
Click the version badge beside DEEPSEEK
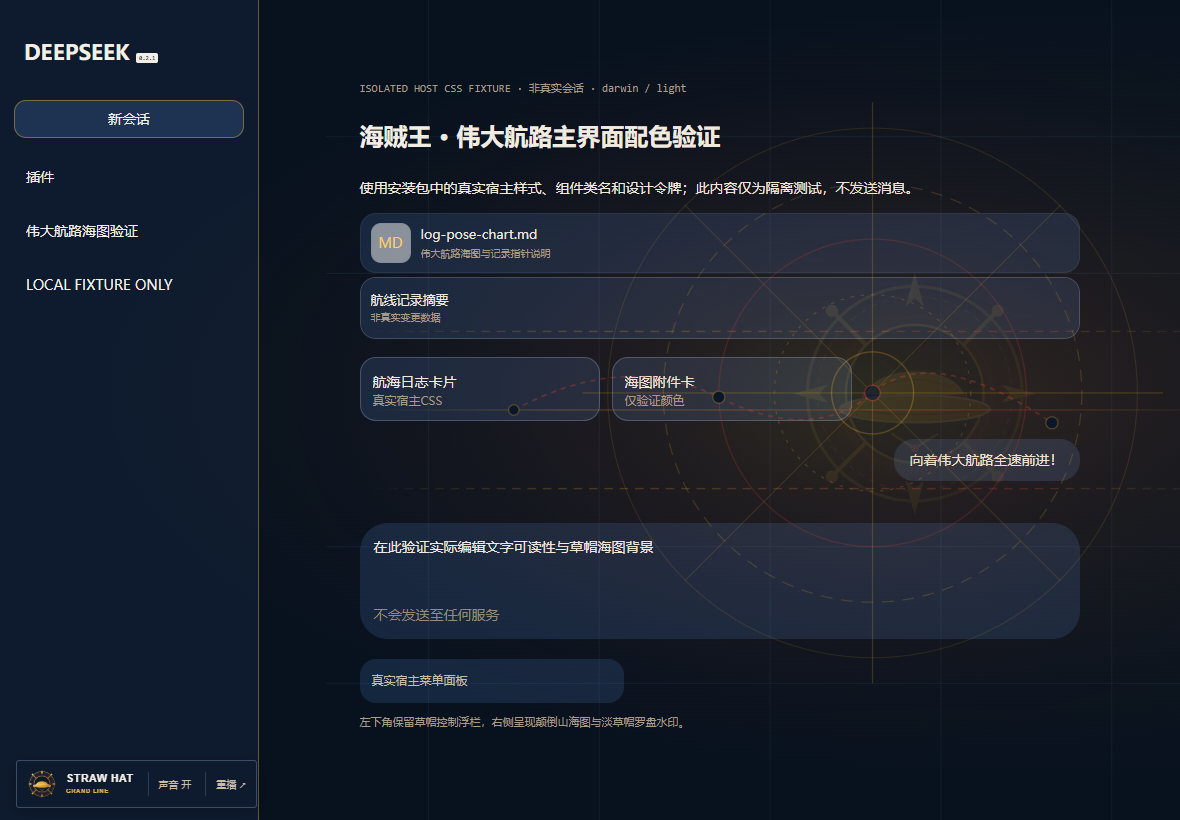(x=147, y=58)
